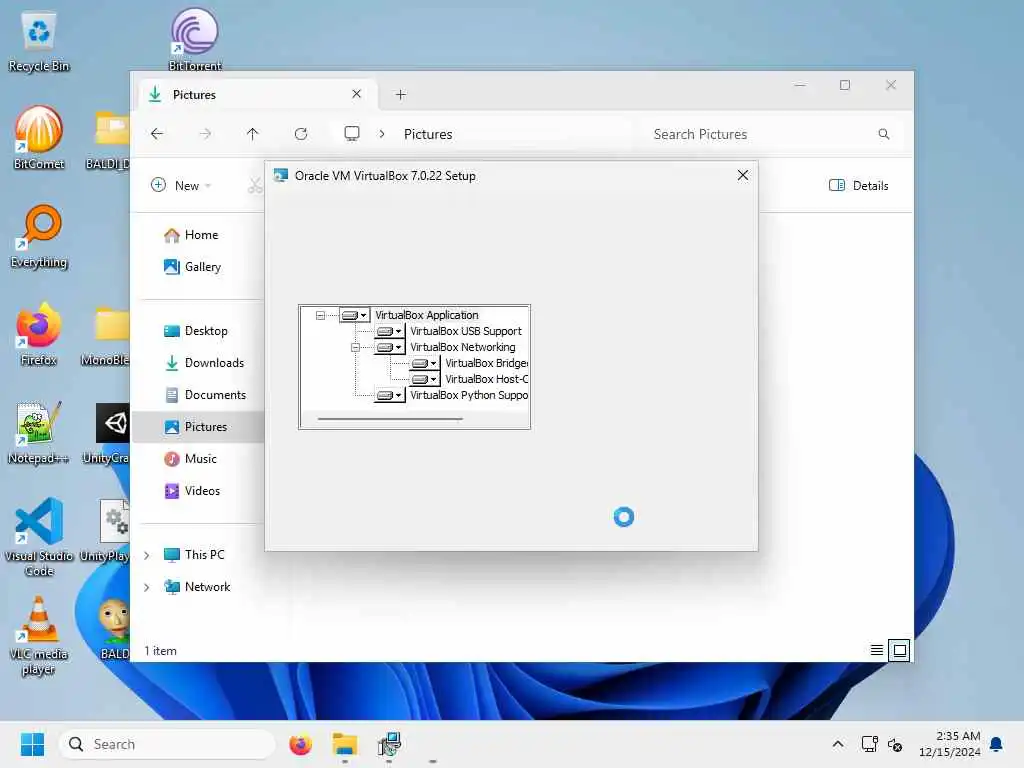
Task: Show hidden system tray icons
Action: (838, 744)
